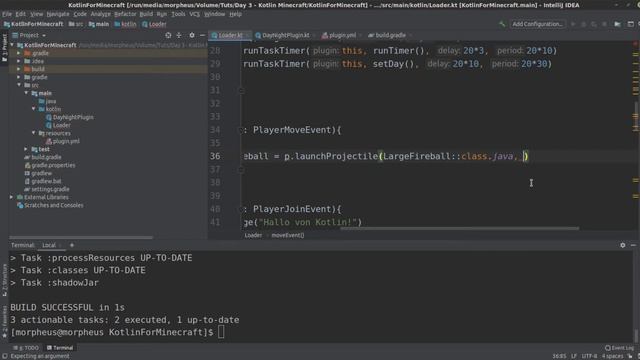
Task: Click the tool windows quick-access icon in the bottom-left corner
Action: [x=4, y=356]
